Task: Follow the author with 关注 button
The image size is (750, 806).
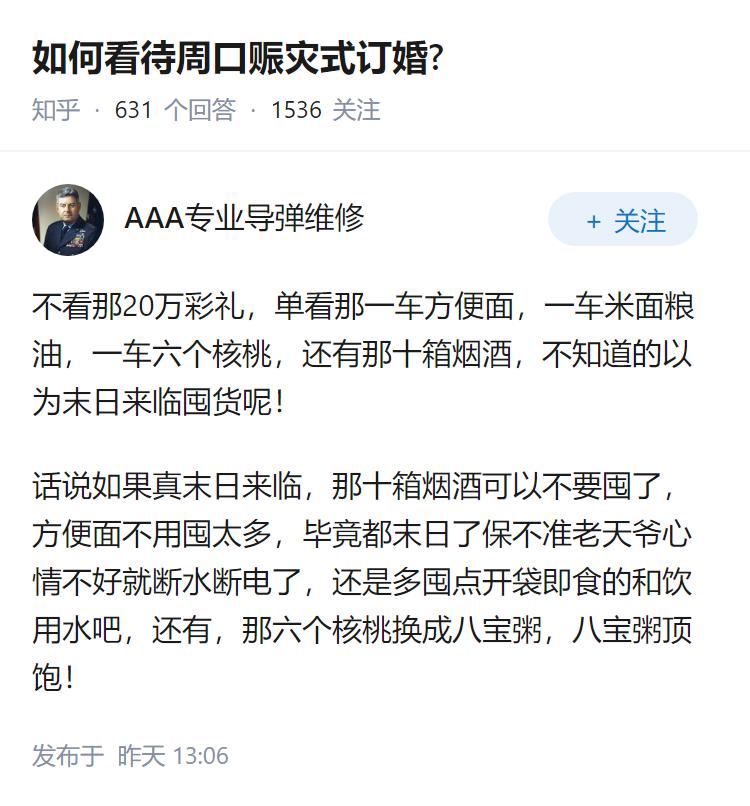Action: pyautogui.click(x=623, y=220)
